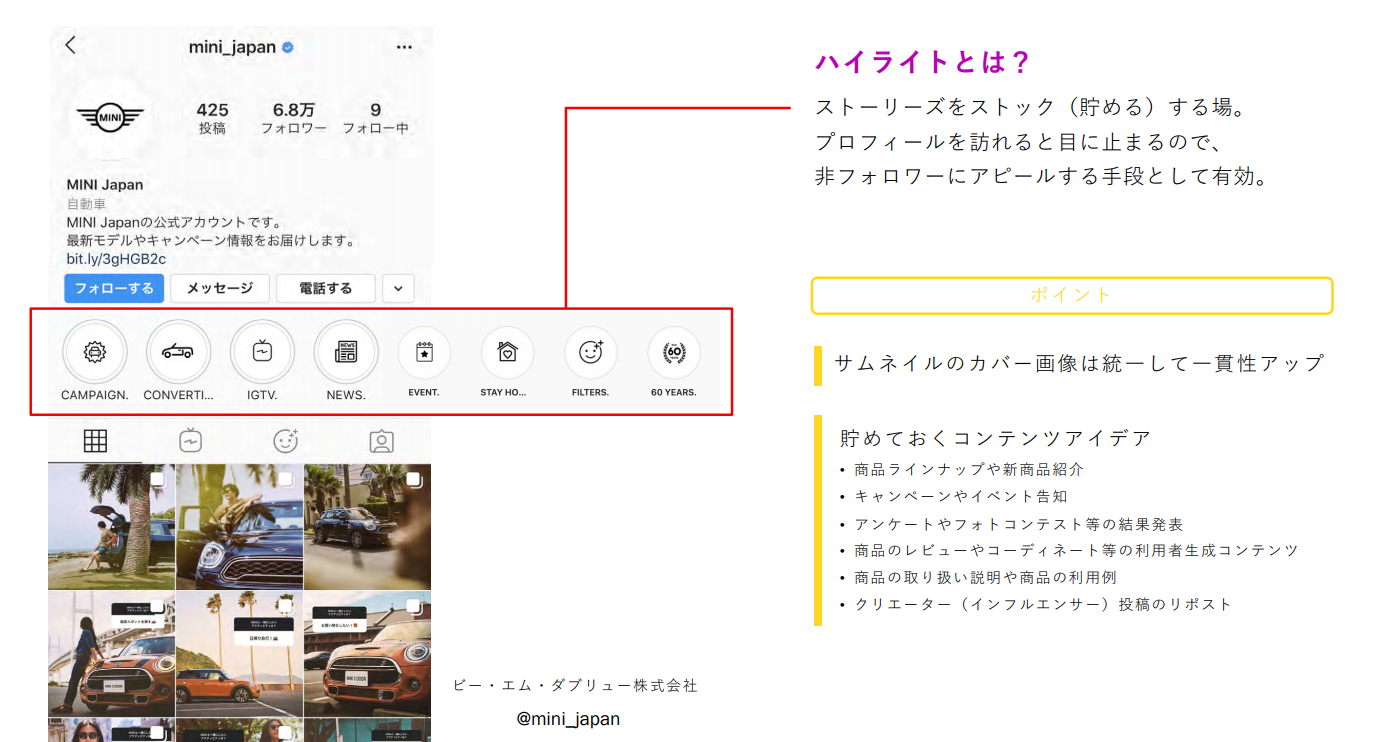Screen dimensions: 1397x742
Task: Open the CAMPAIGN. story highlight
Action: [x=95, y=353]
